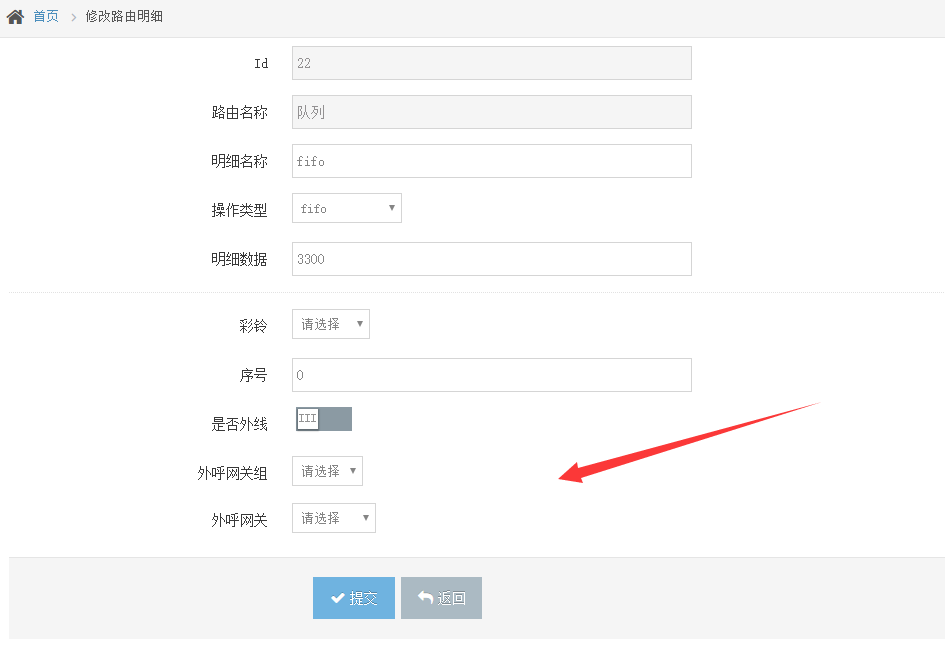The image size is (945, 670).
Task: Click the home icon in breadcrumb
Action: click(15, 17)
